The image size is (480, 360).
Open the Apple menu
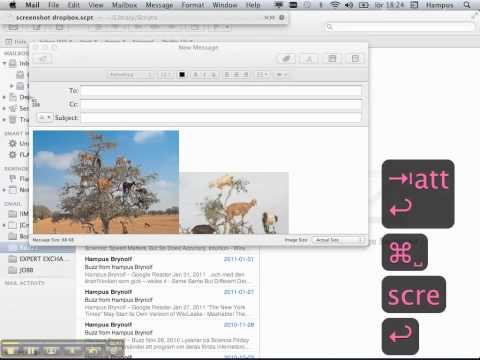click(x=12, y=5)
